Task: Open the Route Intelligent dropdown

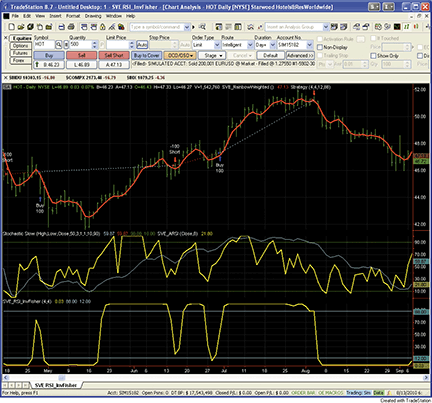Action: [x=250, y=45]
